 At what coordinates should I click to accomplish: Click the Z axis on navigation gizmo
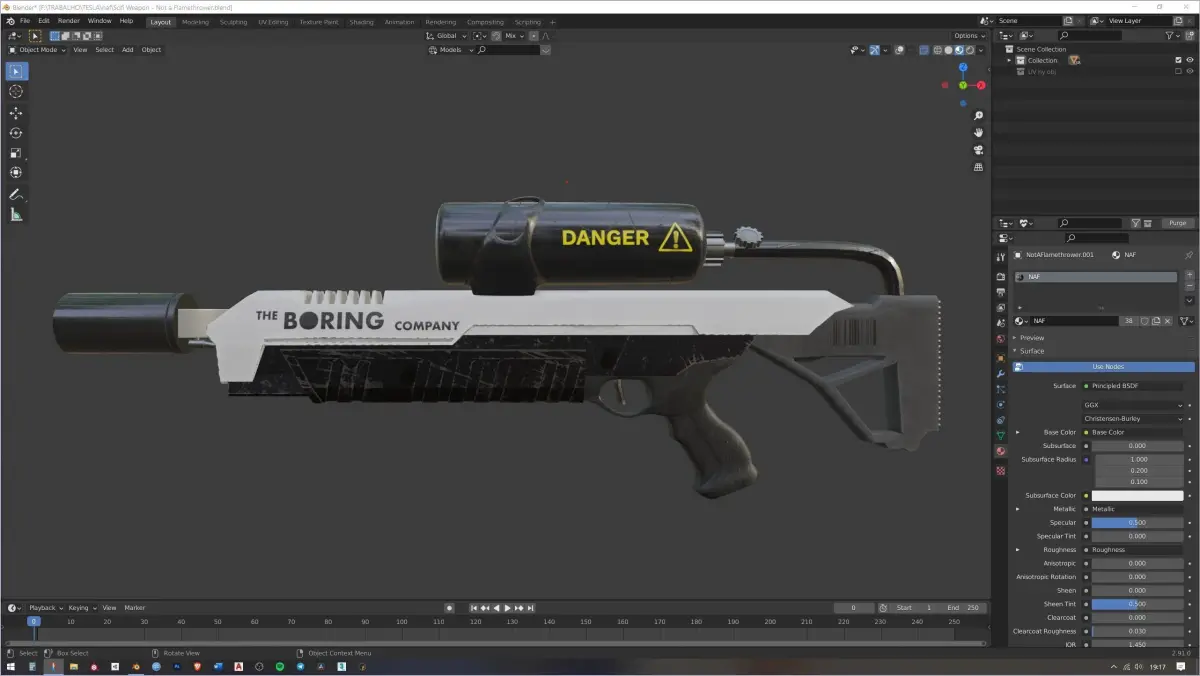(963, 67)
